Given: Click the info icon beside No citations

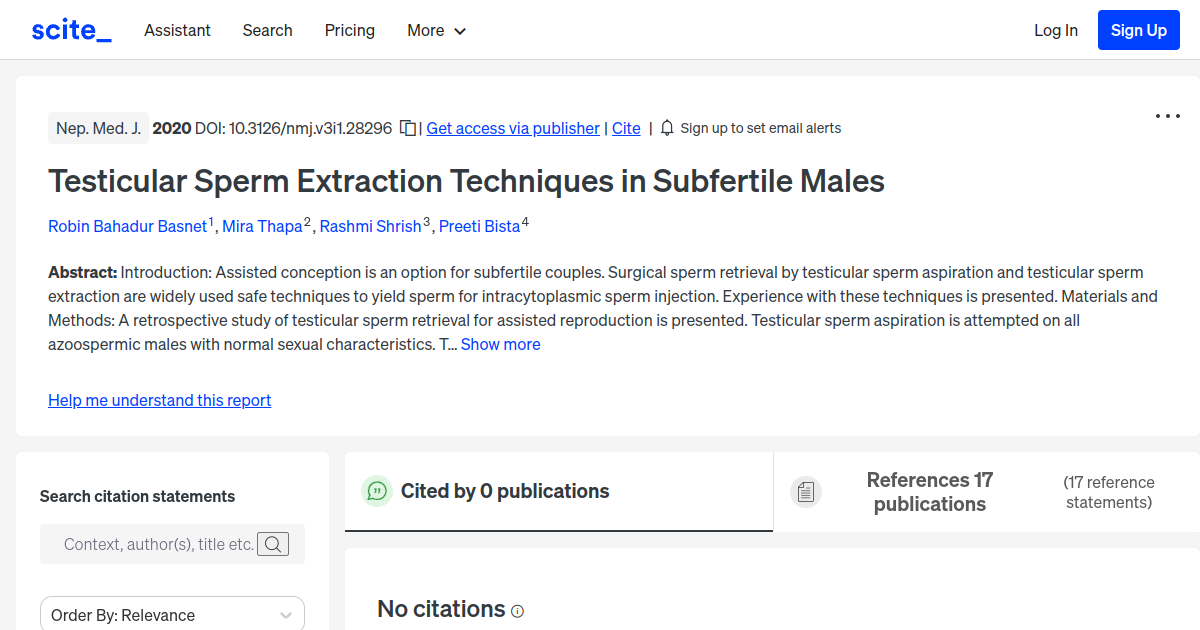Looking at the screenshot, I should pyautogui.click(x=517, y=610).
